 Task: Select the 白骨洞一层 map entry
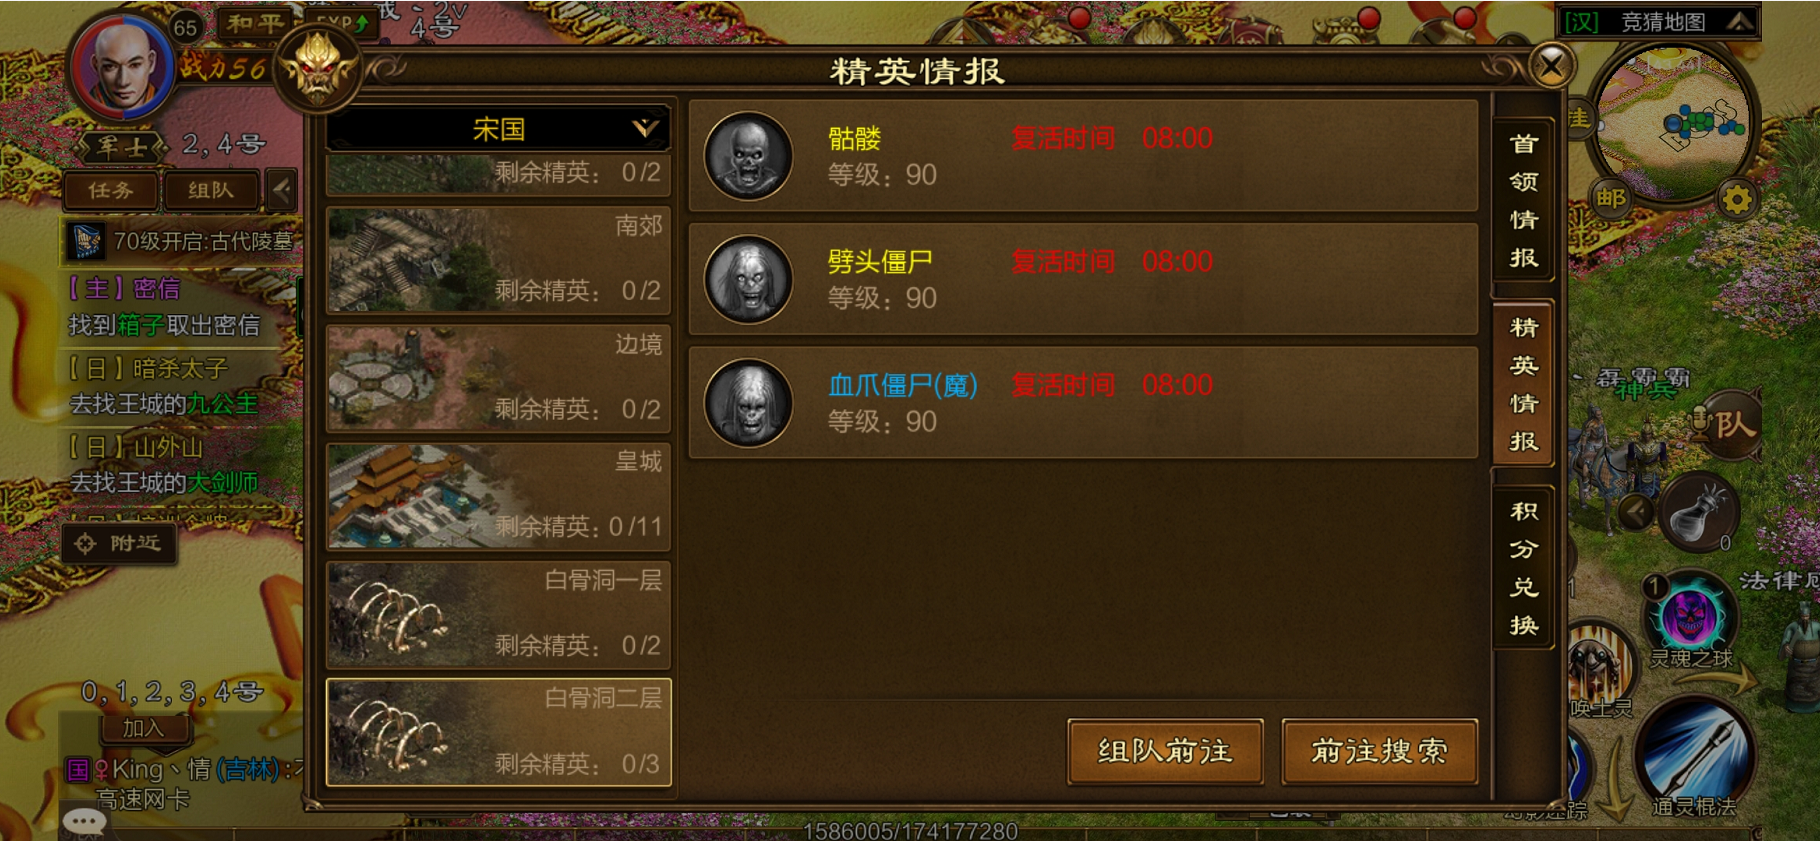499,615
